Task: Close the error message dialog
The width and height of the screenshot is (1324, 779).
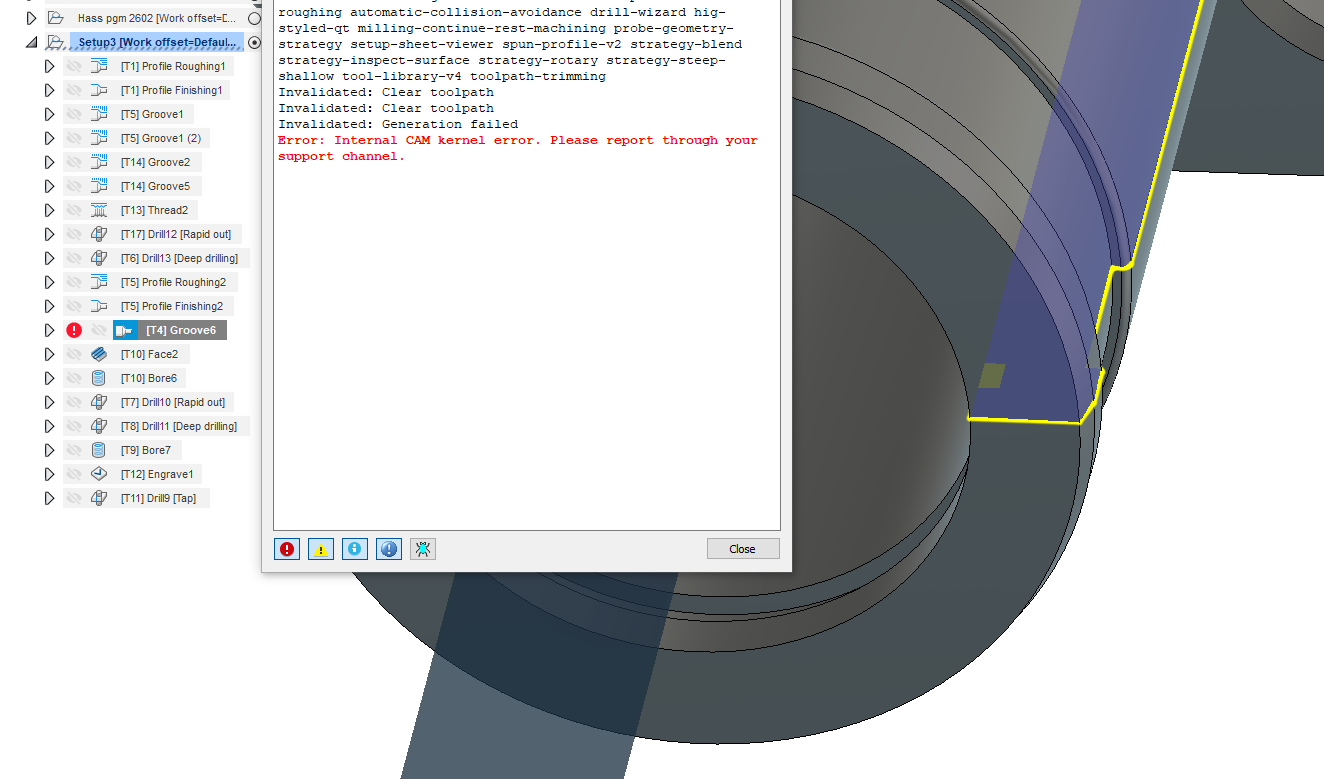Action: 743,548
